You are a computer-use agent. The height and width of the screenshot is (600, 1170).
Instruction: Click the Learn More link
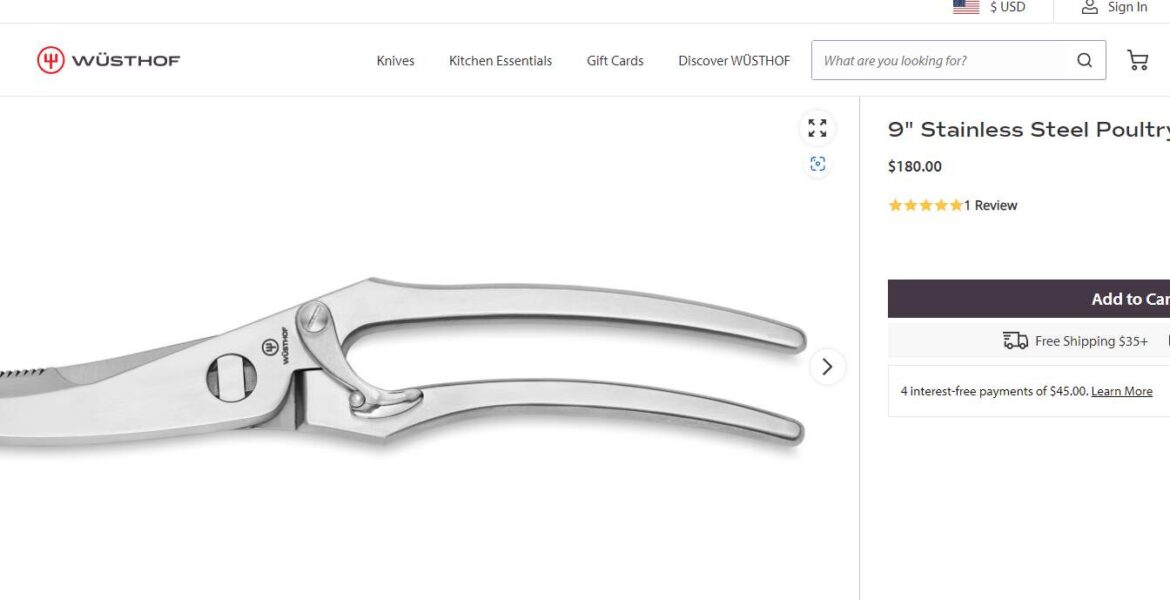click(1121, 391)
